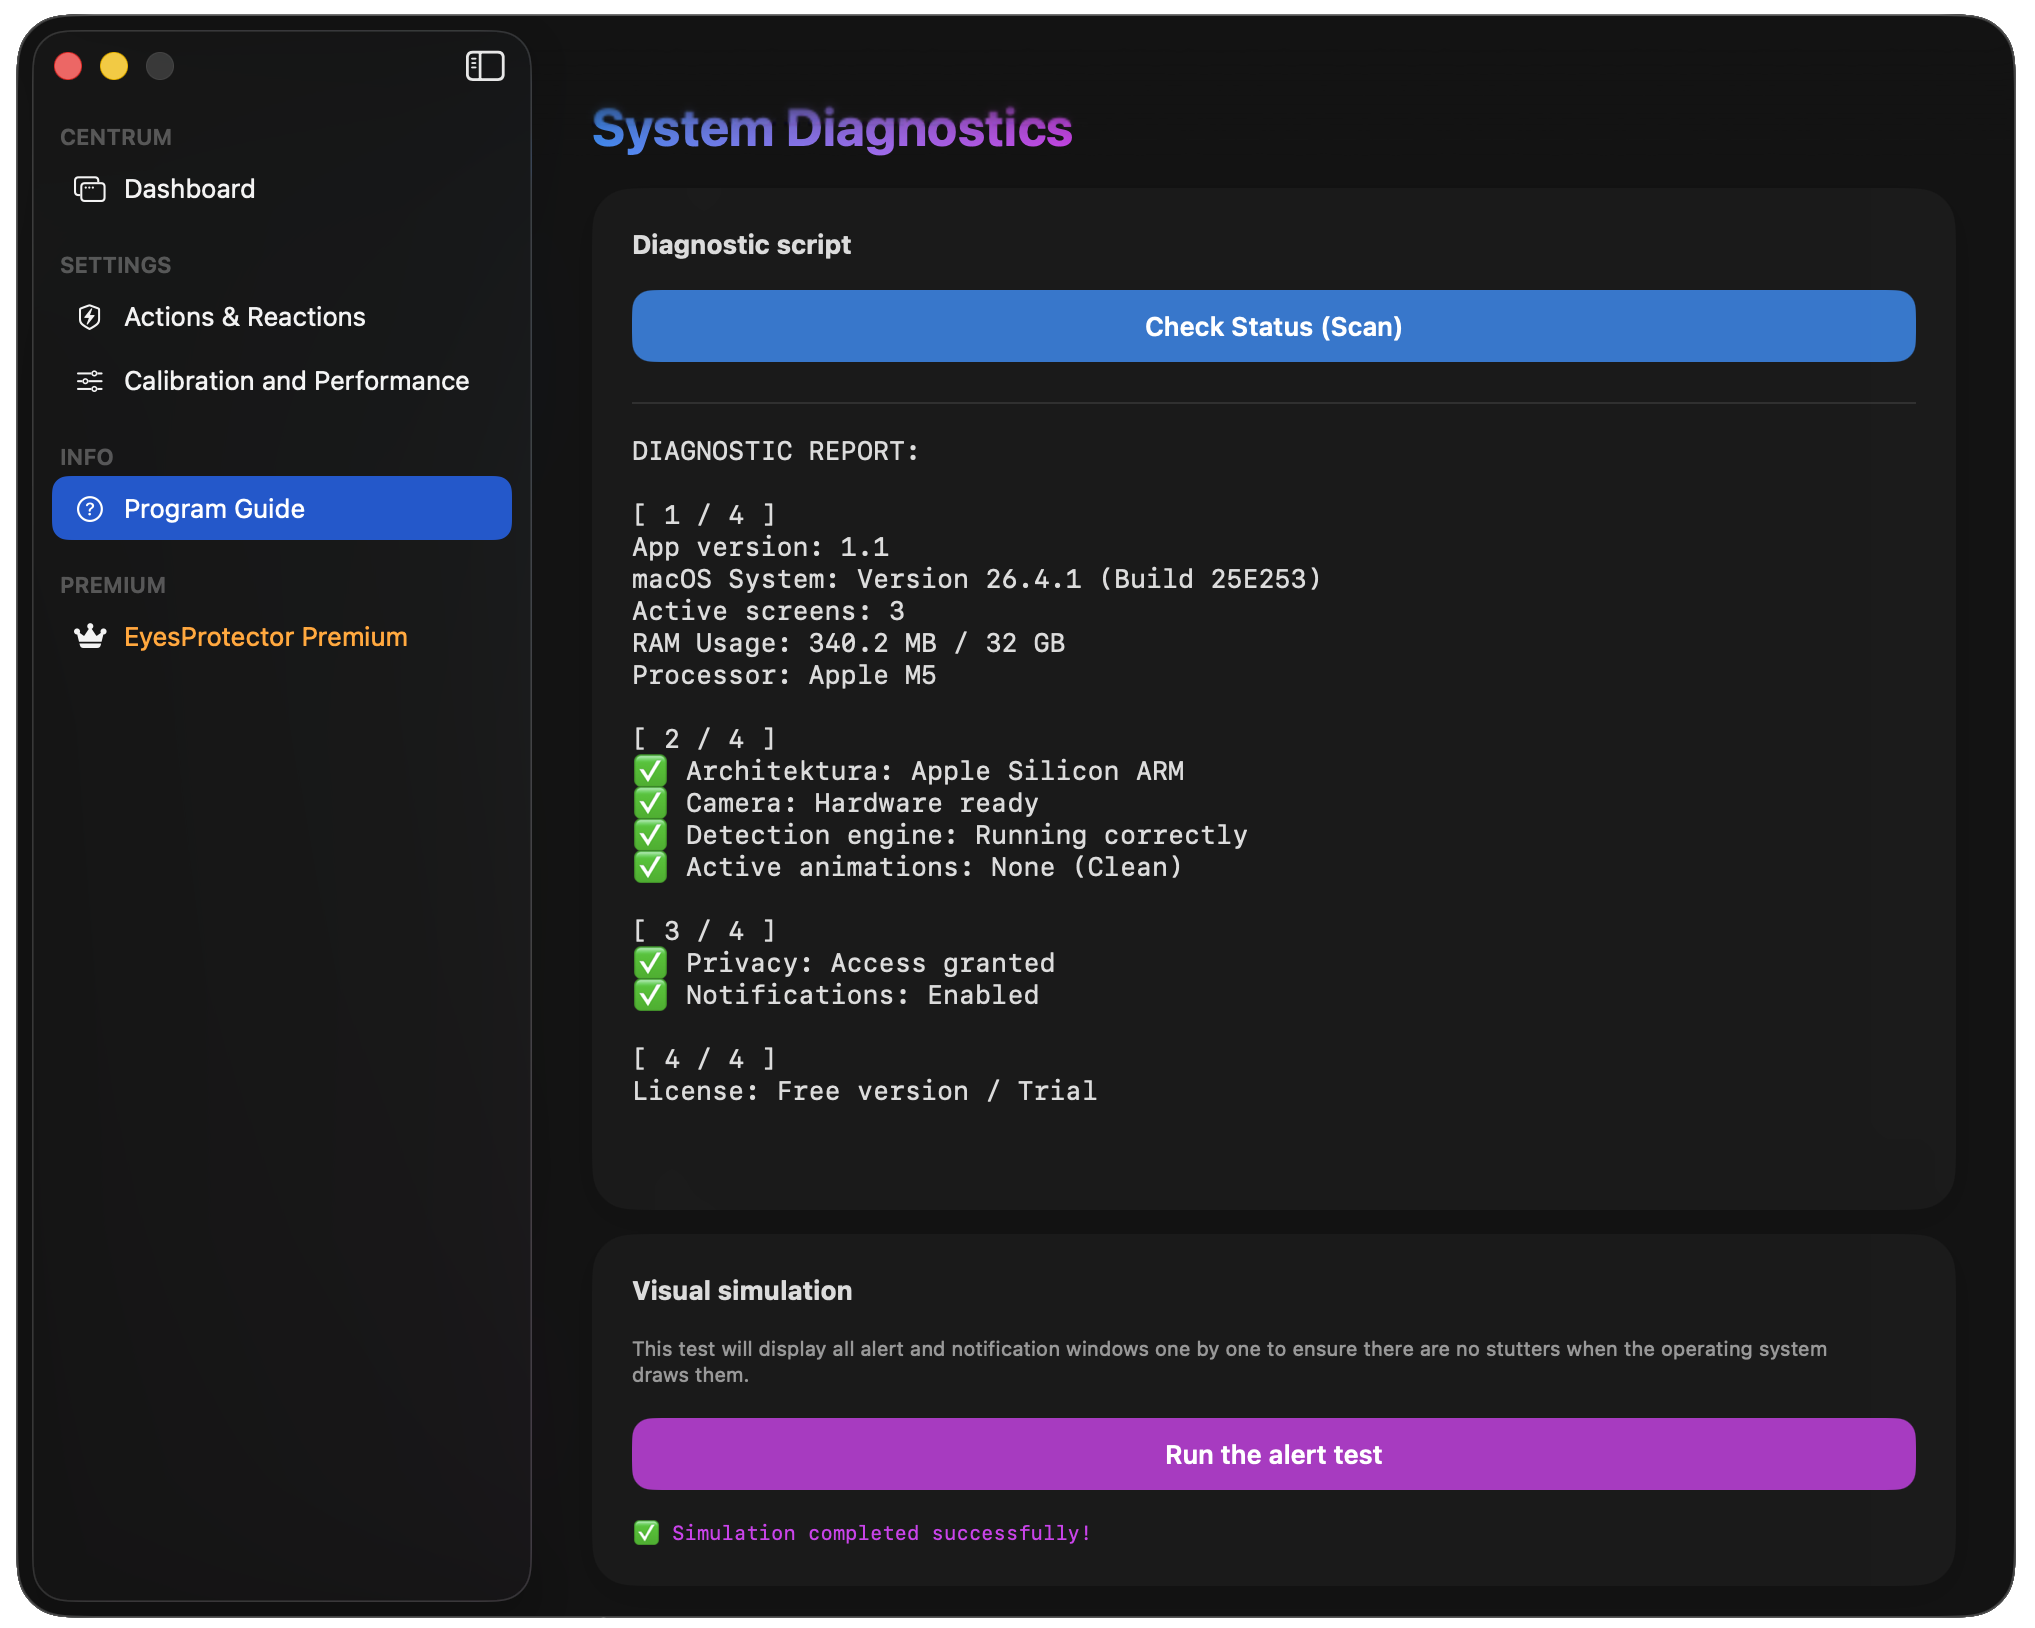Screen dimensions: 2035x1628
Task: Click the Active screens: 3 line
Action: coord(768,611)
